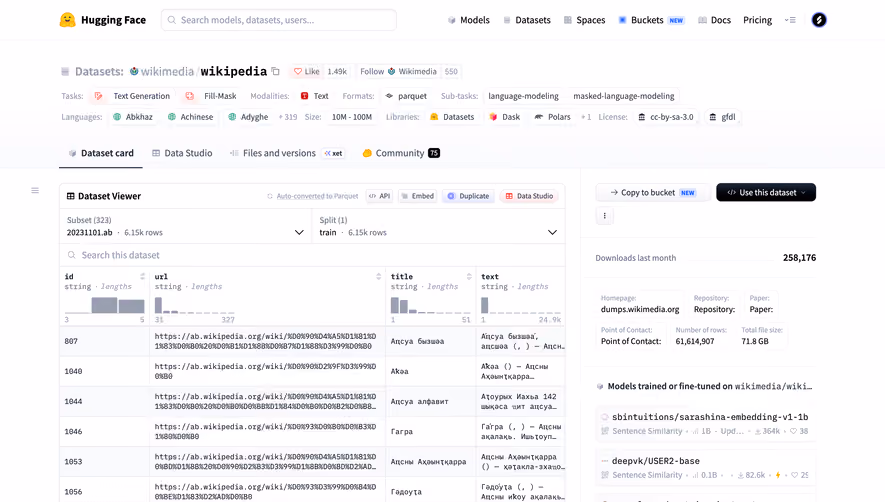Sort by the url column icon
The image size is (885, 502).
tap(378, 276)
